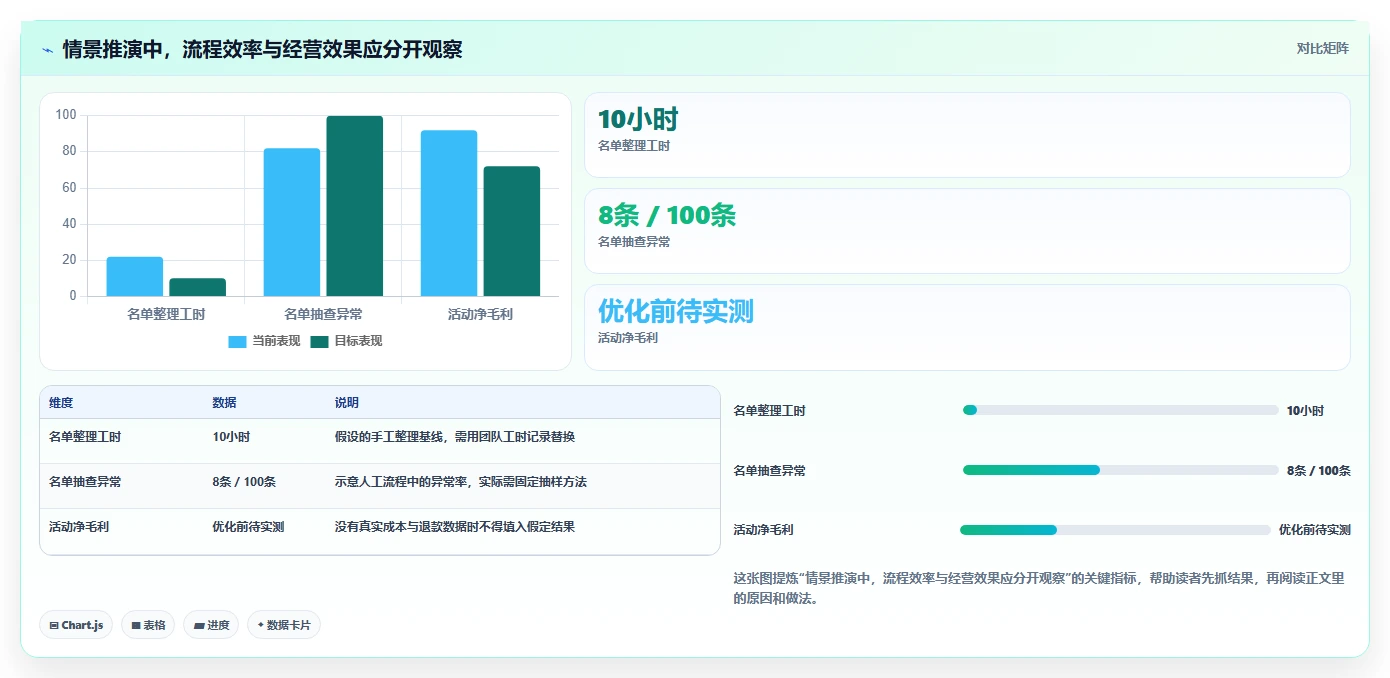Click description 没有真实成本与退款数据
Image resolution: width=1390 pixels, height=678 pixels.
pyautogui.click(x=455, y=527)
